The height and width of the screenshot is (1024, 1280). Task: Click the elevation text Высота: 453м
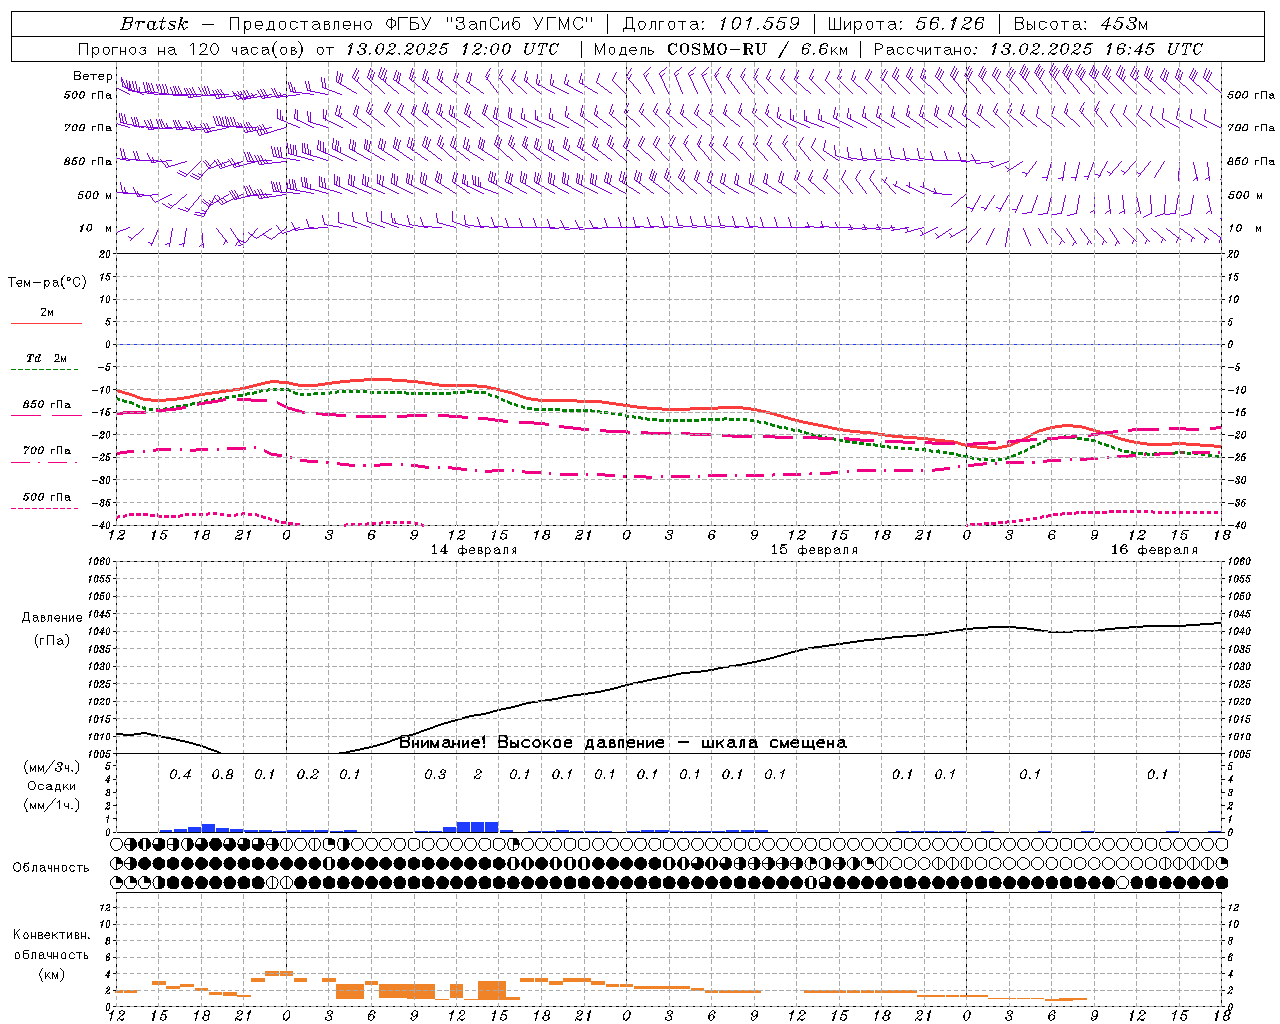[1080, 24]
